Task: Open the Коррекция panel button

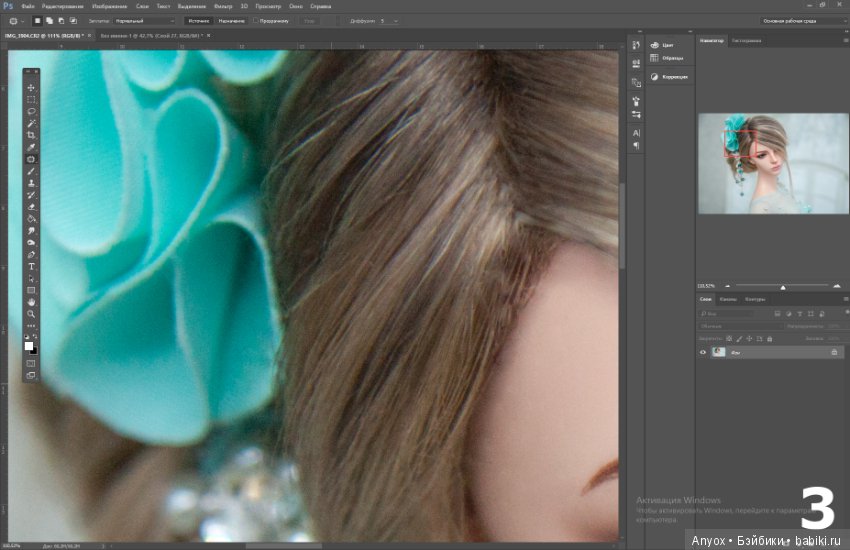Action: pyautogui.click(x=669, y=77)
